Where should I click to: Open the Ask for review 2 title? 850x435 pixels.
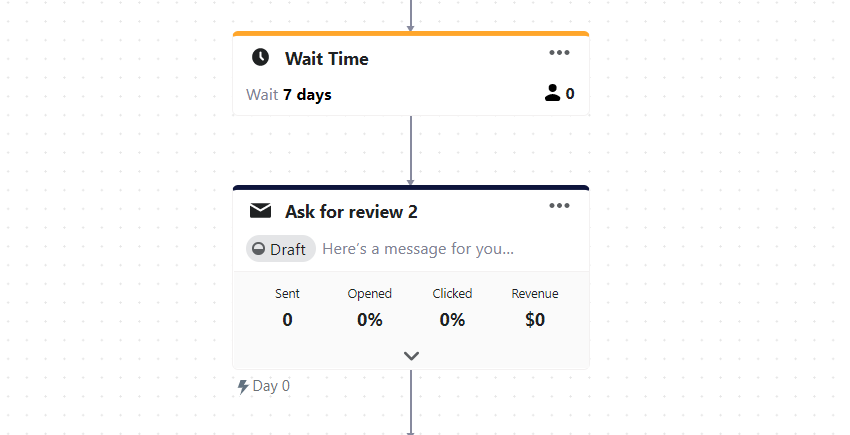tap(351, 212)
